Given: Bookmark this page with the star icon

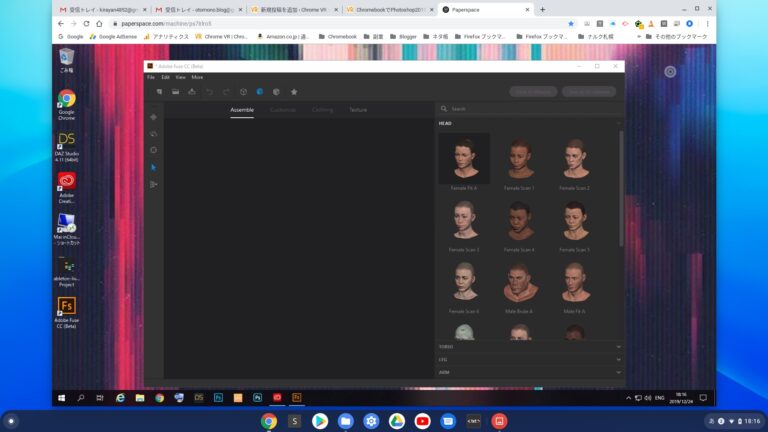Looking at the screenshot, I should coord(571,24).
